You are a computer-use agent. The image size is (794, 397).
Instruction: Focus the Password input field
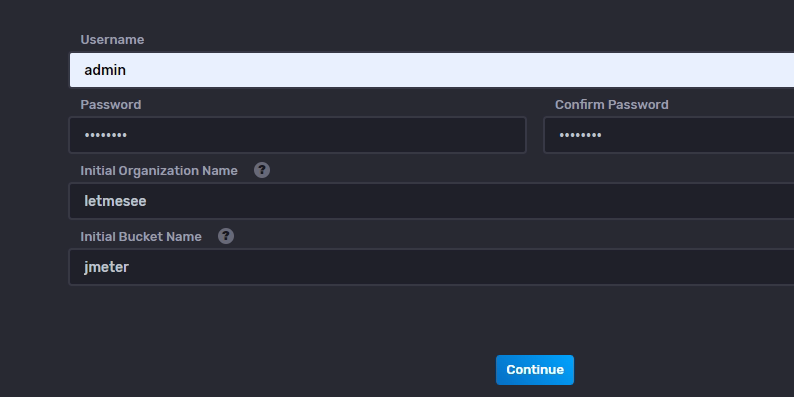pyautogui.click(x=297, y=135)
